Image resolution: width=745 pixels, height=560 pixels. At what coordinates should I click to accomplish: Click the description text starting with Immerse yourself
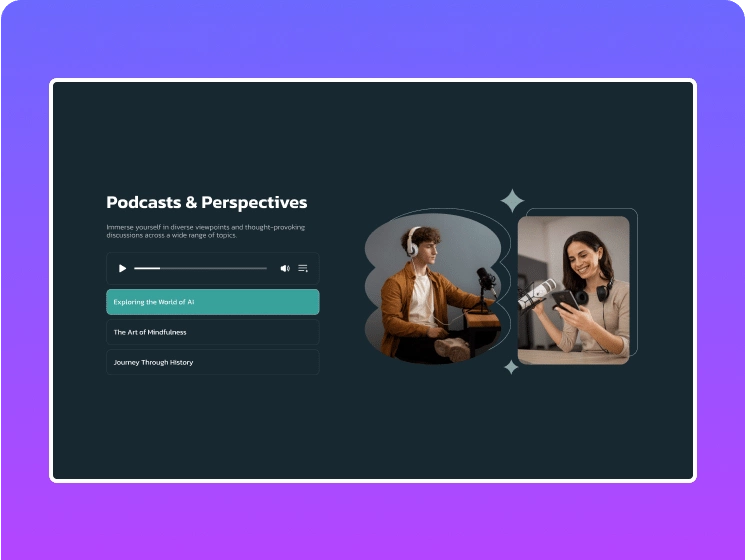[x=206, y=231]
